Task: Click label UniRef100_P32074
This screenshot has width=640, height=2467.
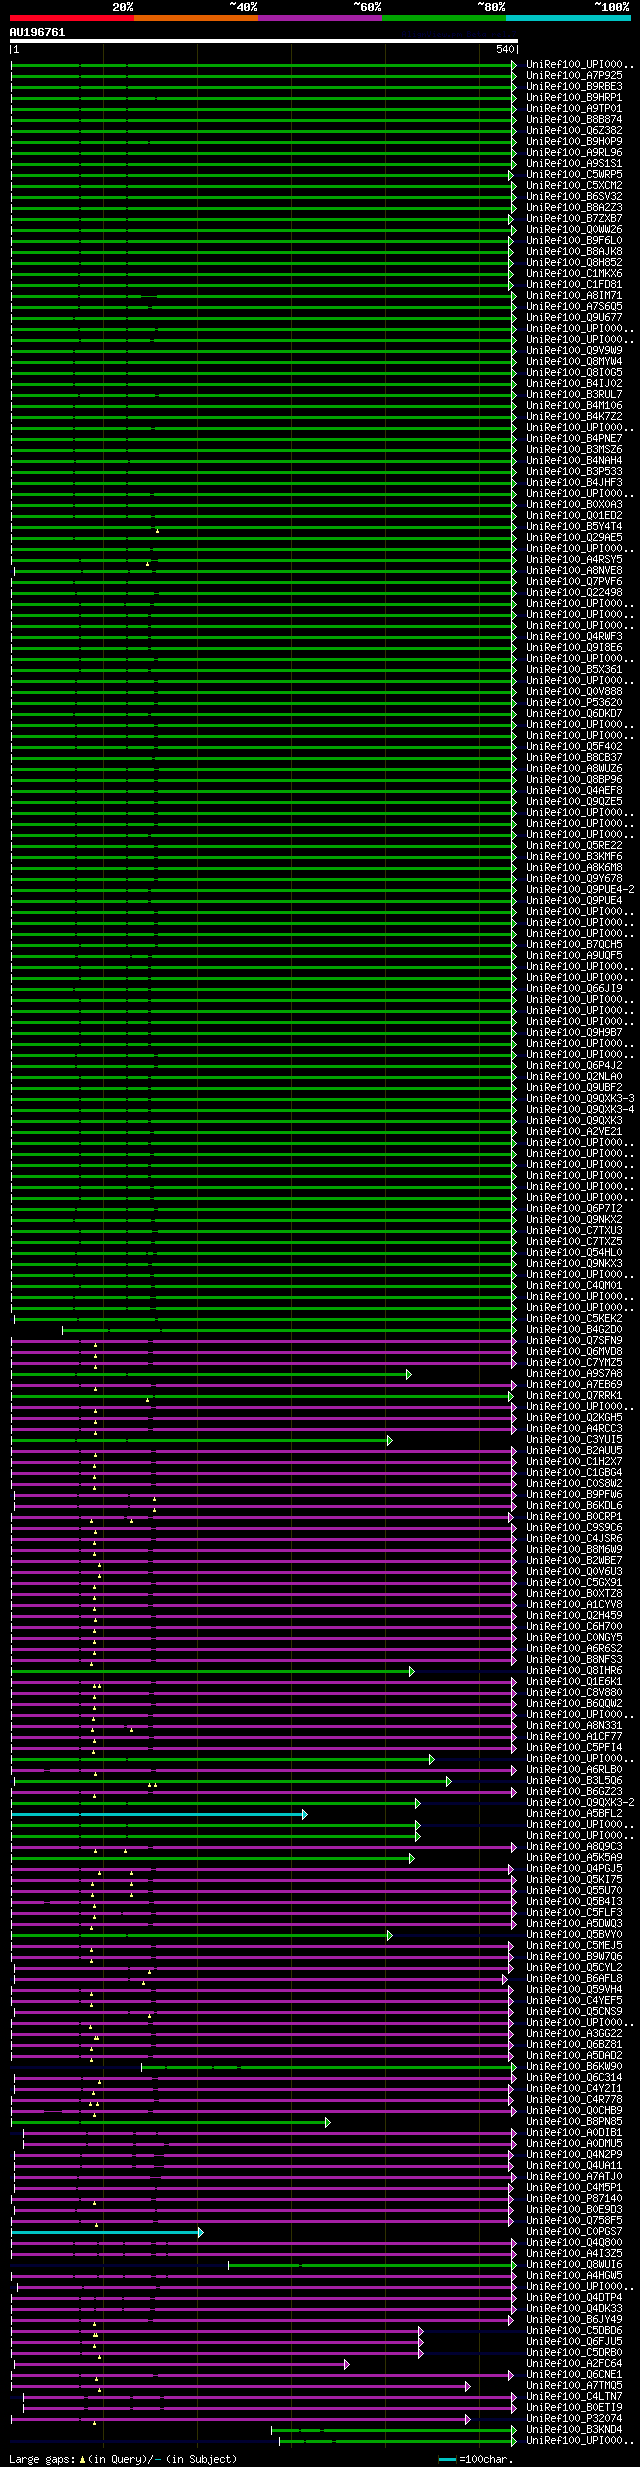Action: (574, 2418)
